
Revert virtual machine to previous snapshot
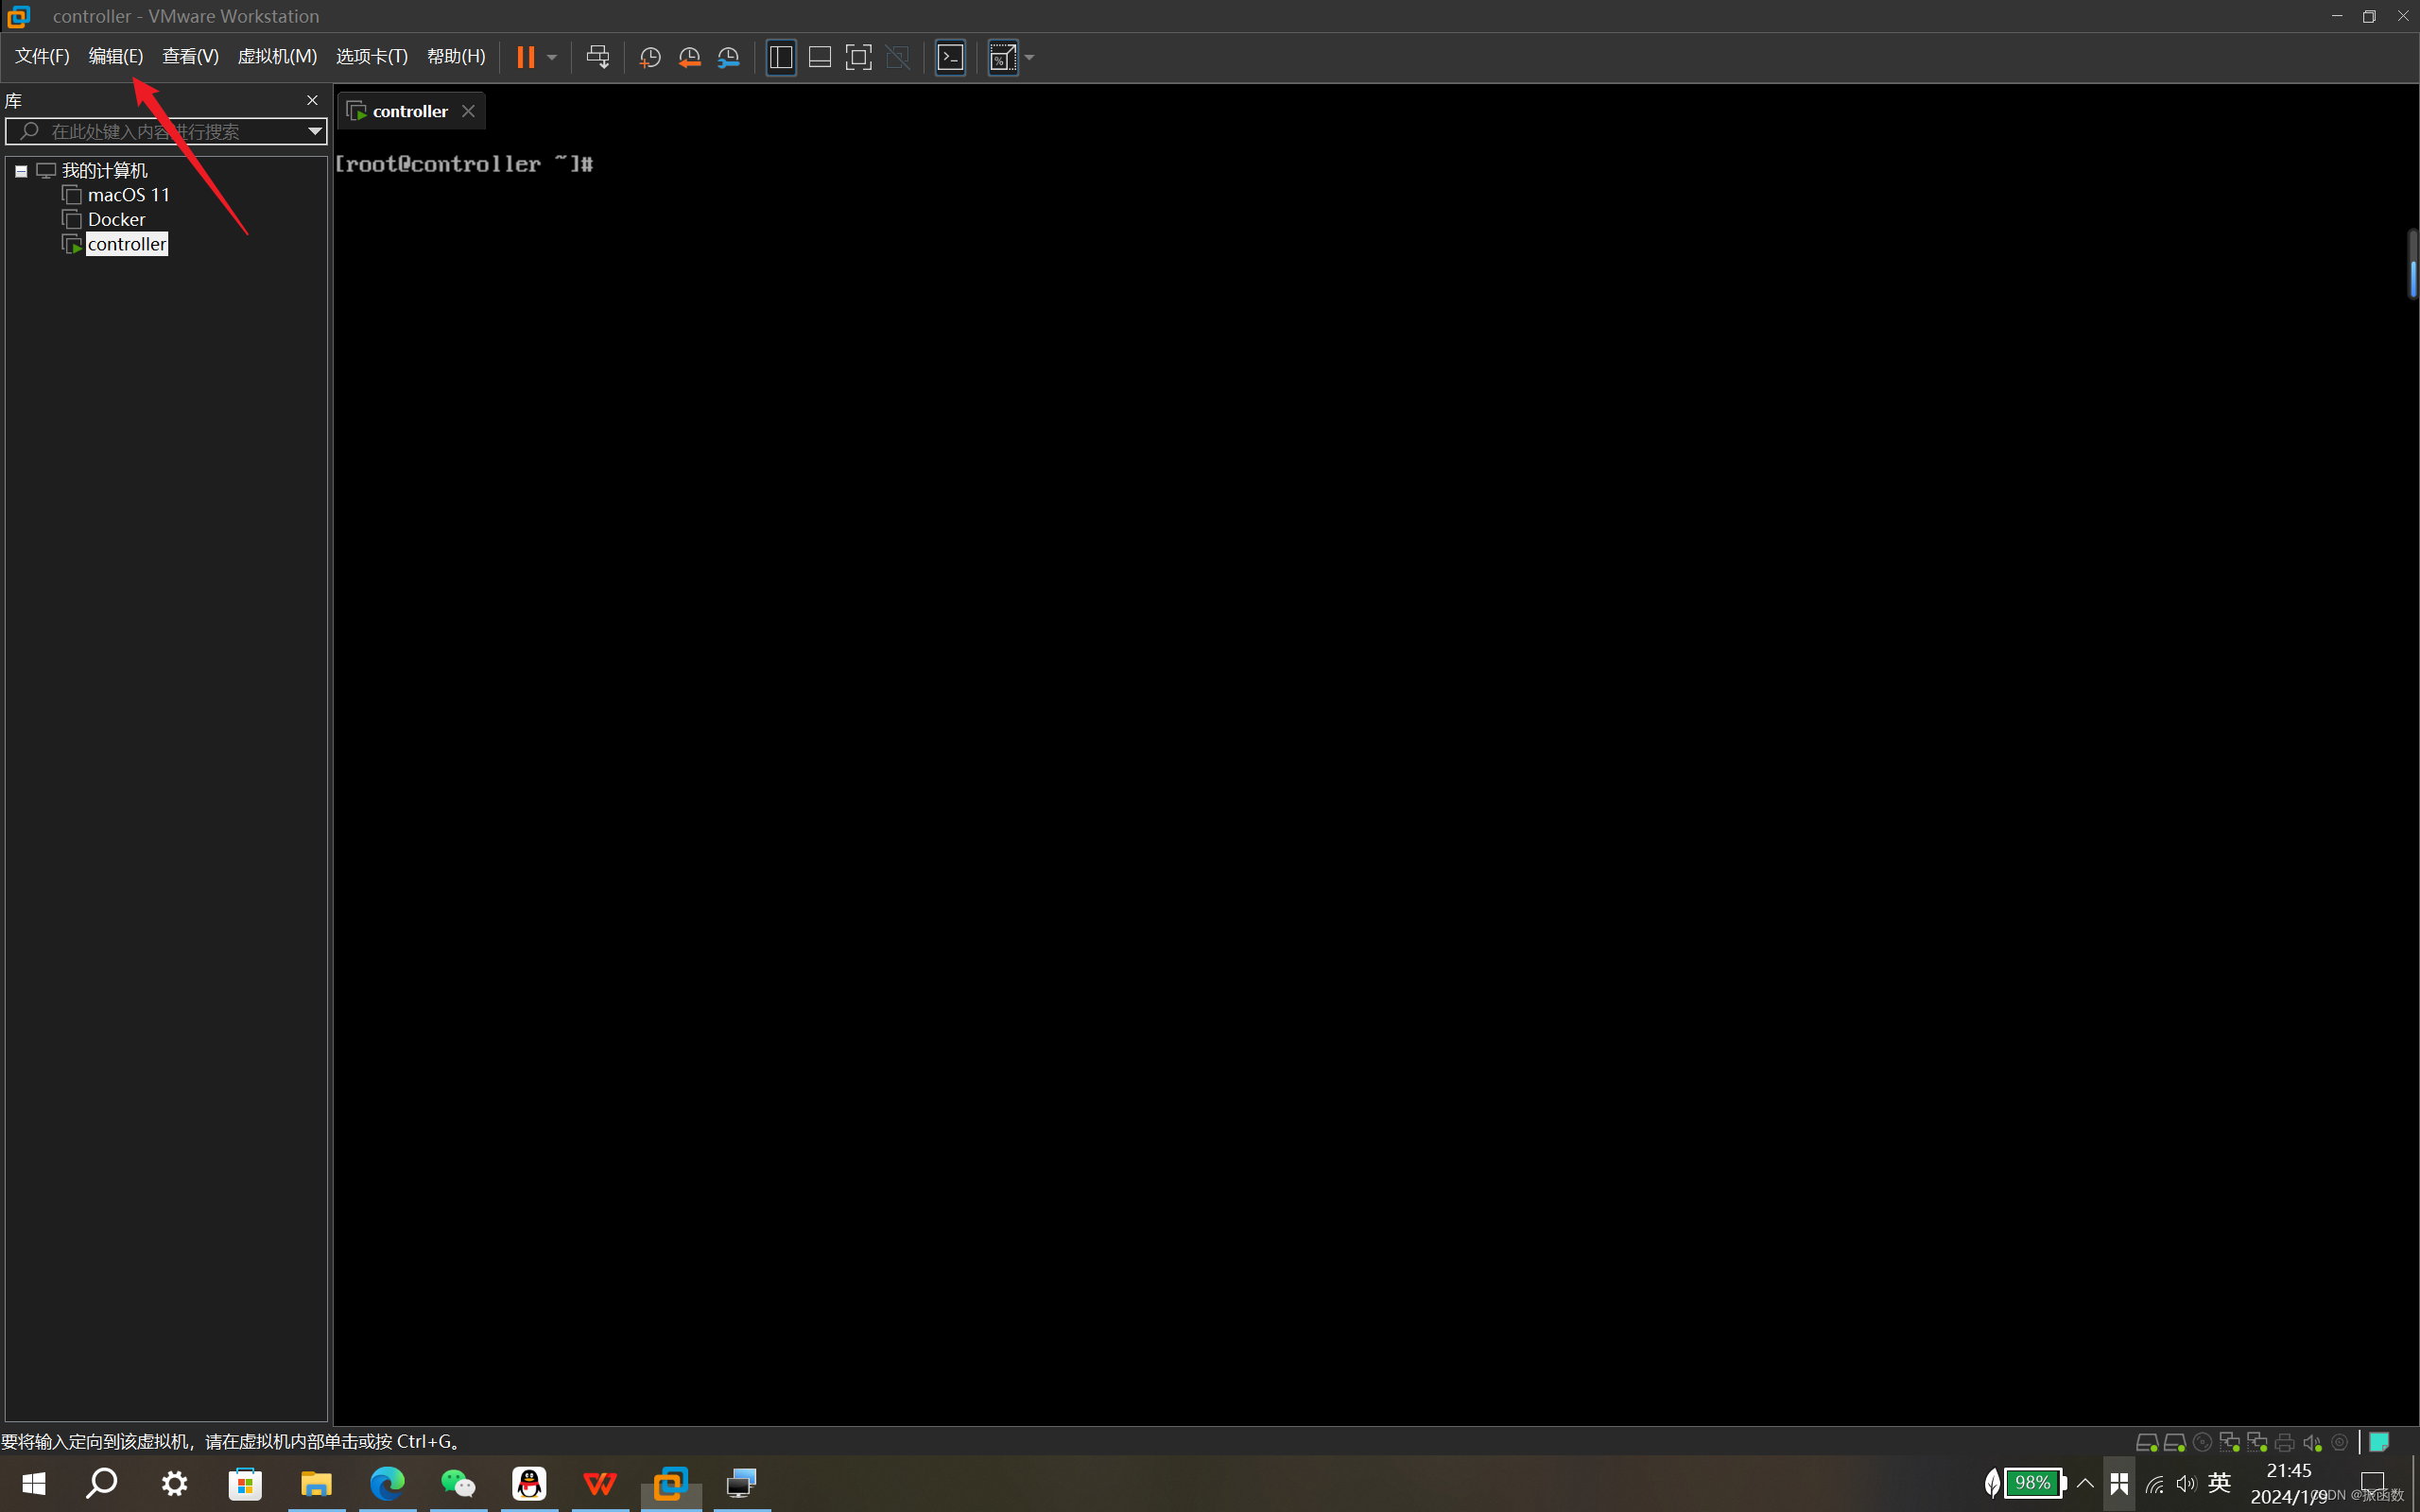689,57
